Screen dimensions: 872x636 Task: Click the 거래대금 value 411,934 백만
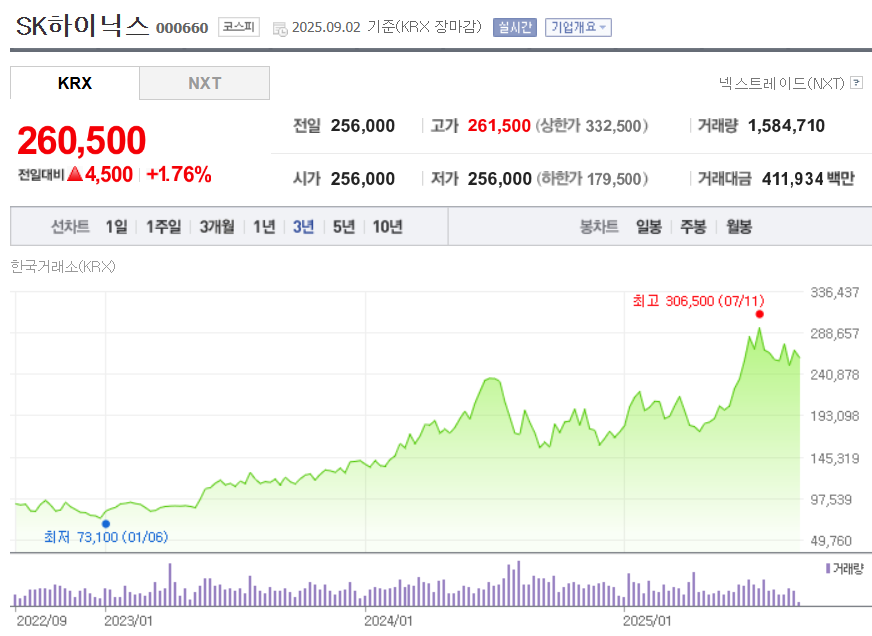pos(809,178)
